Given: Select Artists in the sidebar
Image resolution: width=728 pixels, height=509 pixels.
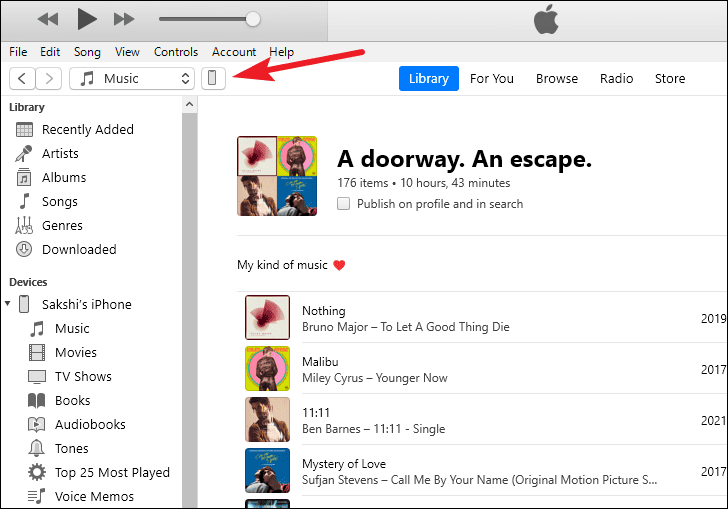Looking at the screenshot, I should pyautogui.click(x=60, y=154).
